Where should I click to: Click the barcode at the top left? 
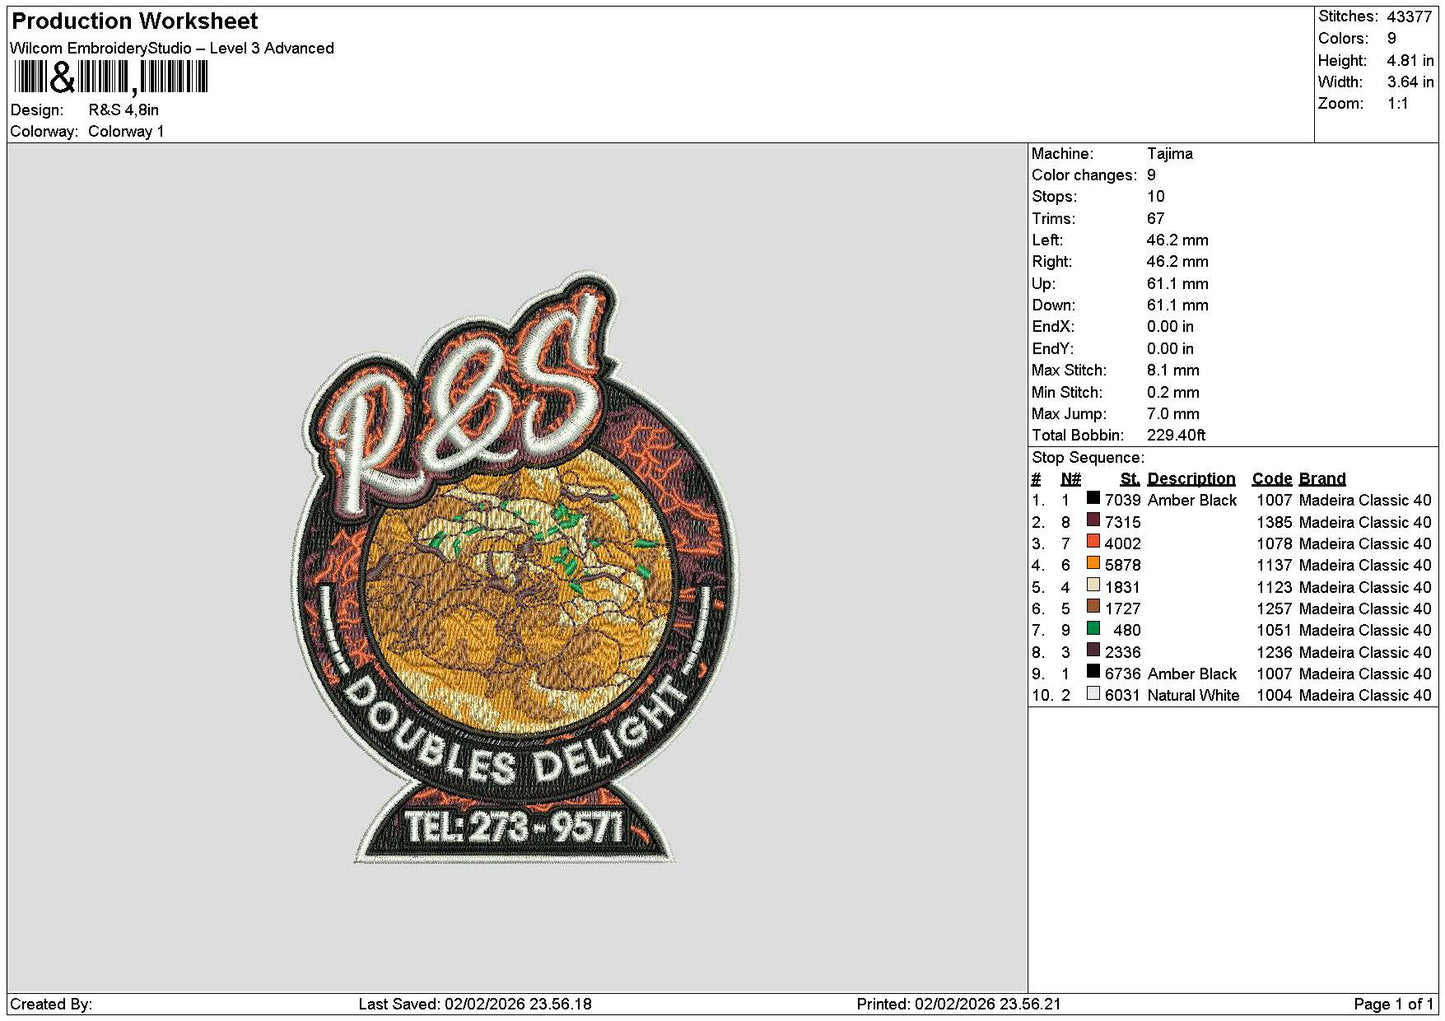click(110, 77)
